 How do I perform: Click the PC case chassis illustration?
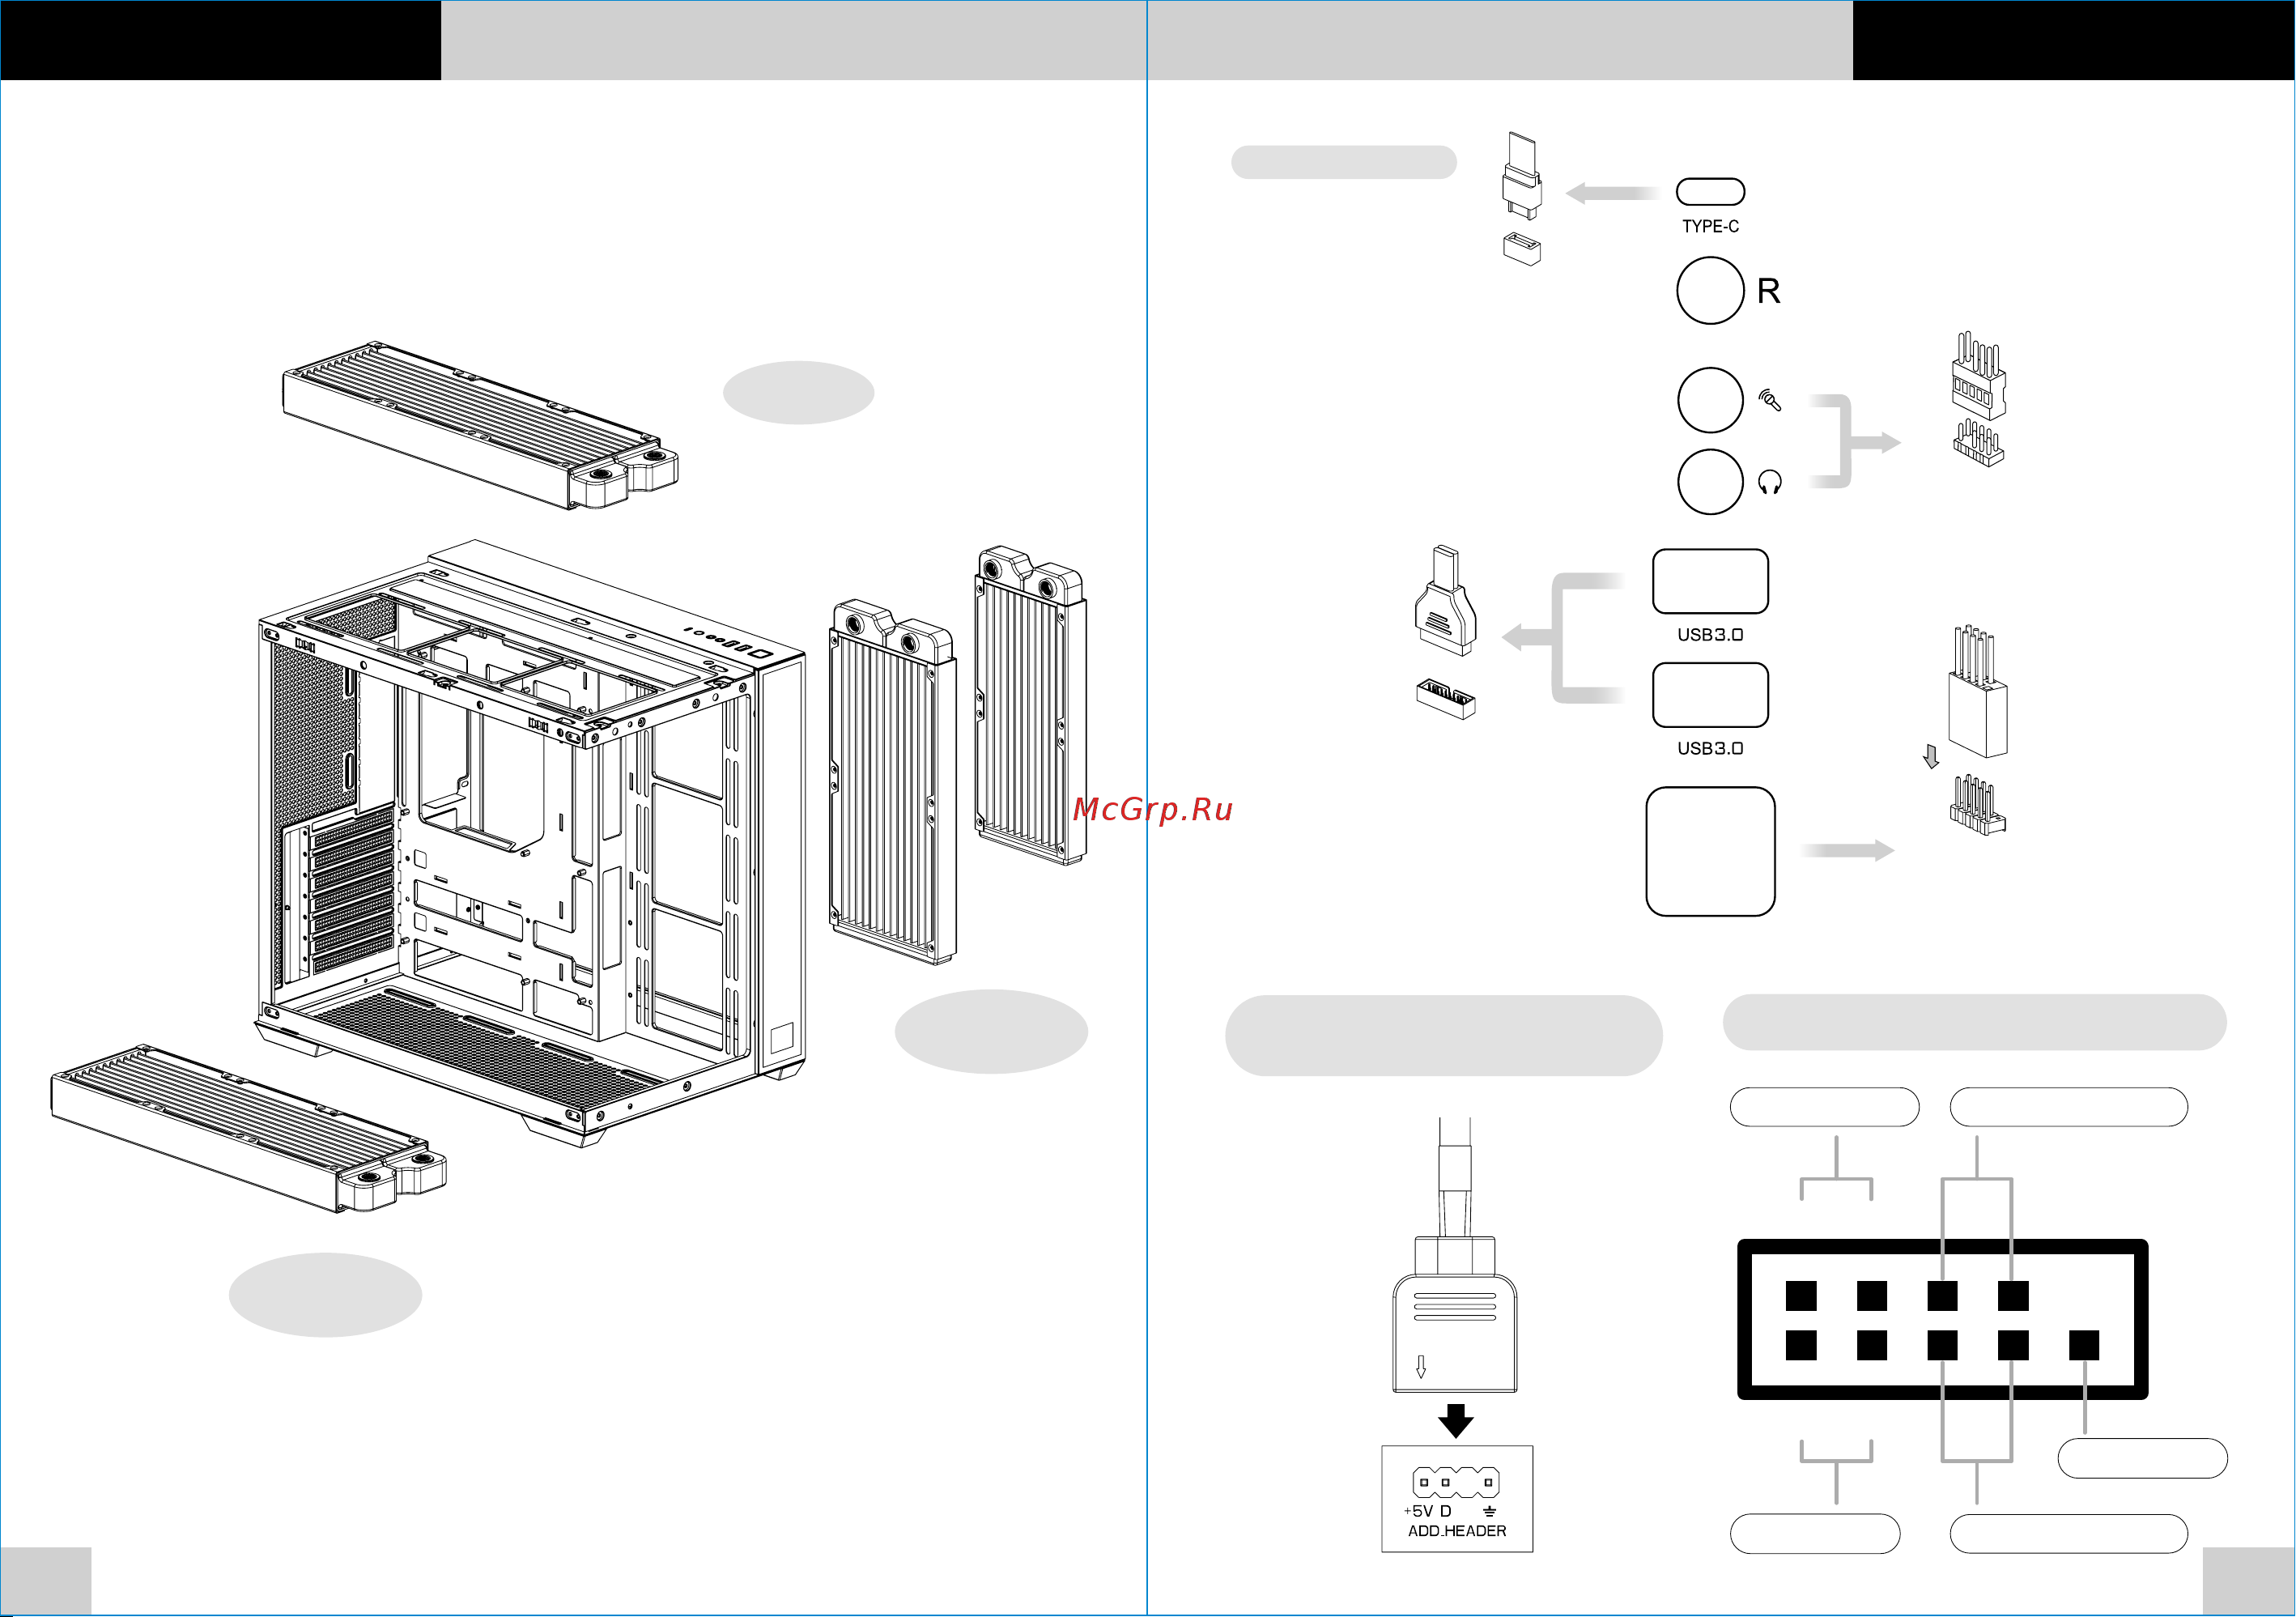(x=531, y=843)
